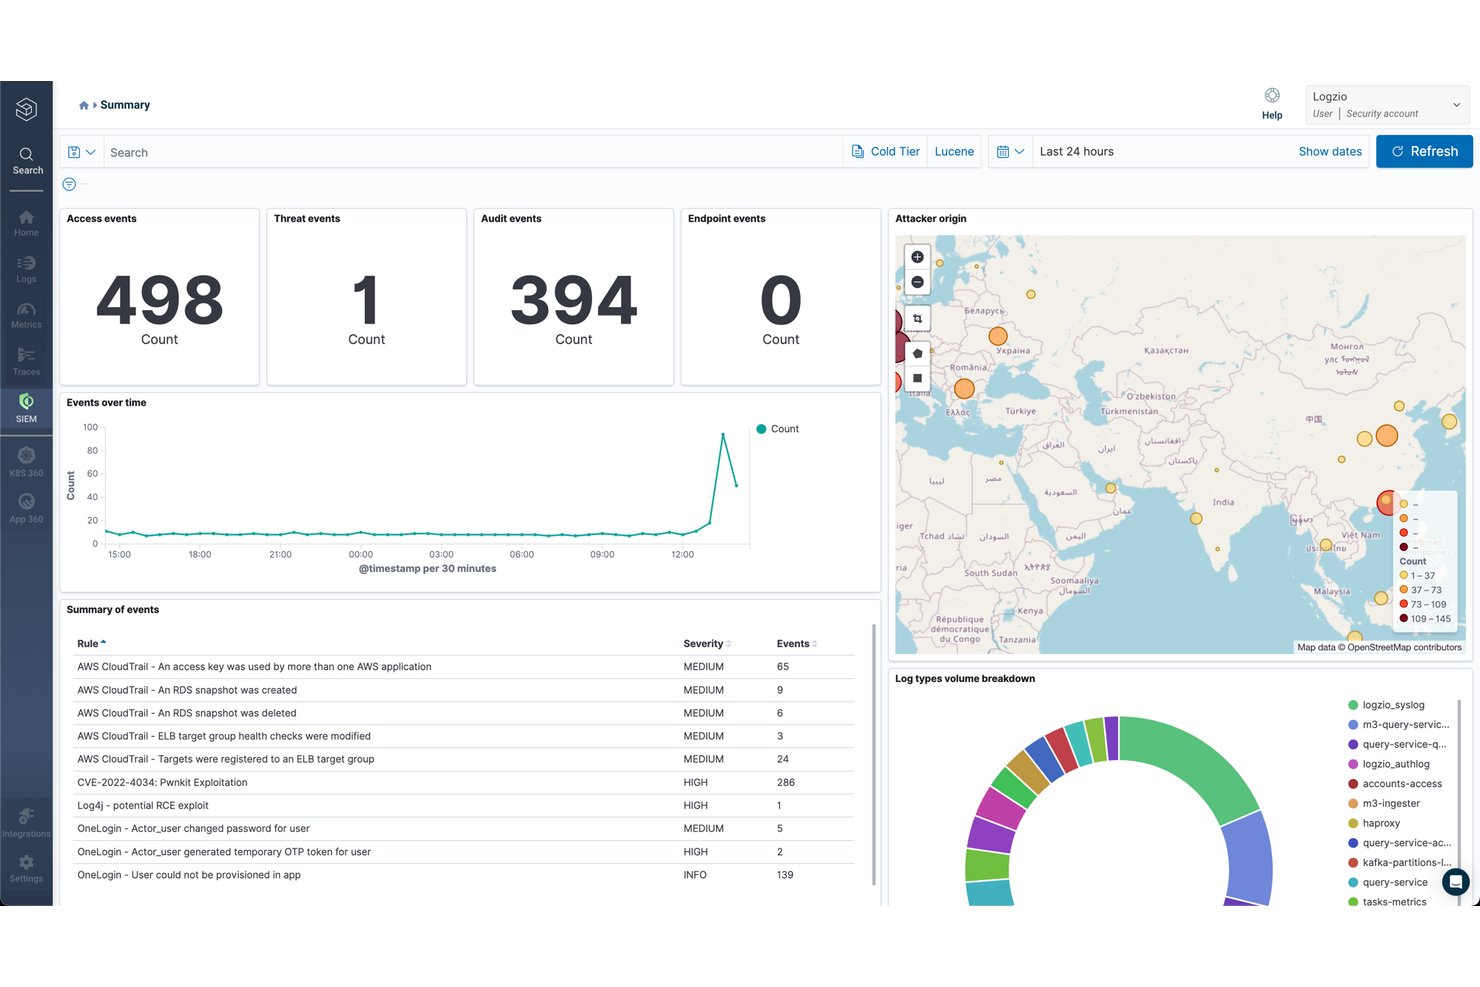Switch query language from Lucene
The image size is (1480, 987).
click(x=954, y=152)
